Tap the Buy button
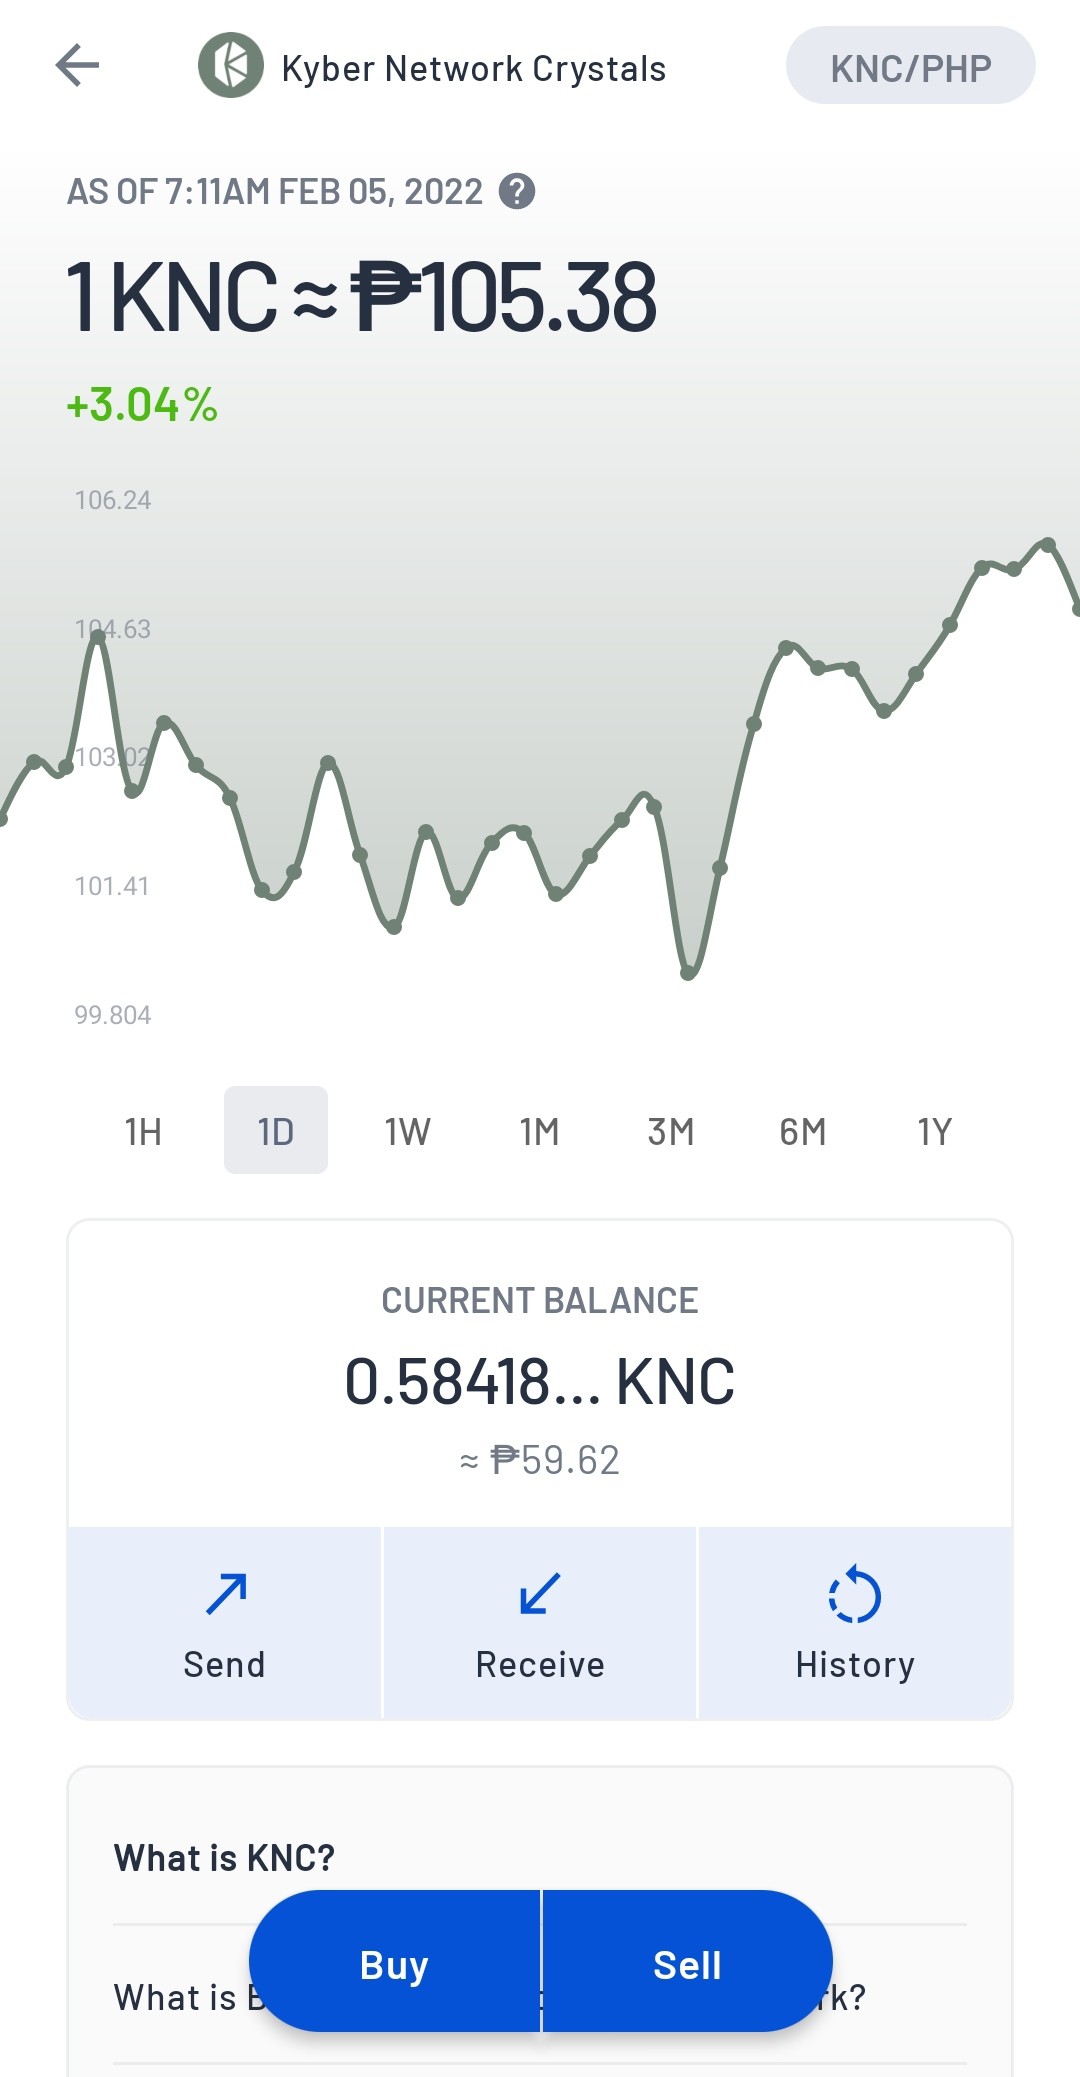The width and height of the screenshot is (1080, 2077). 394,1962
